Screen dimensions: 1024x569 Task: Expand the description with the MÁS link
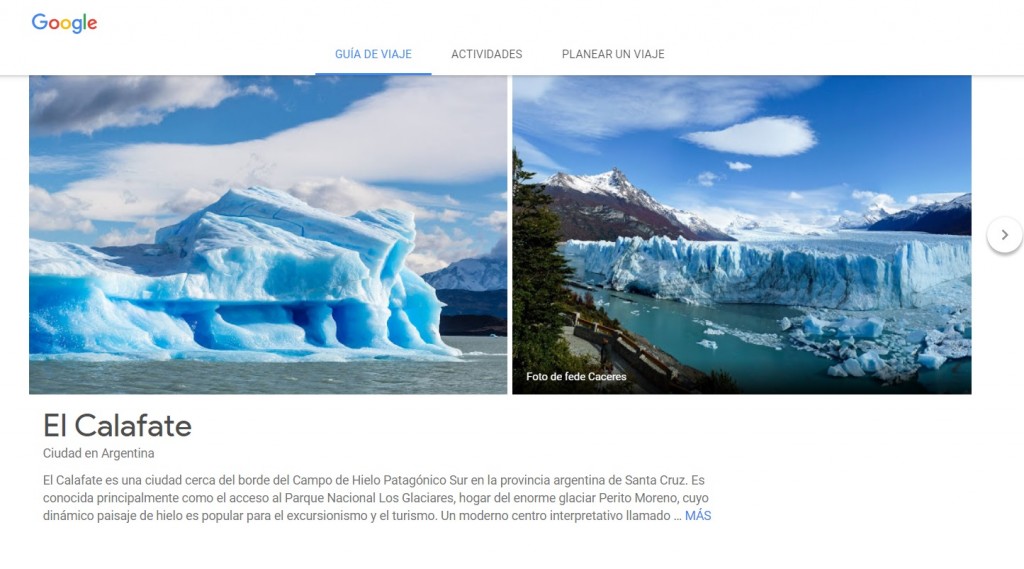(x=697, y=515)
